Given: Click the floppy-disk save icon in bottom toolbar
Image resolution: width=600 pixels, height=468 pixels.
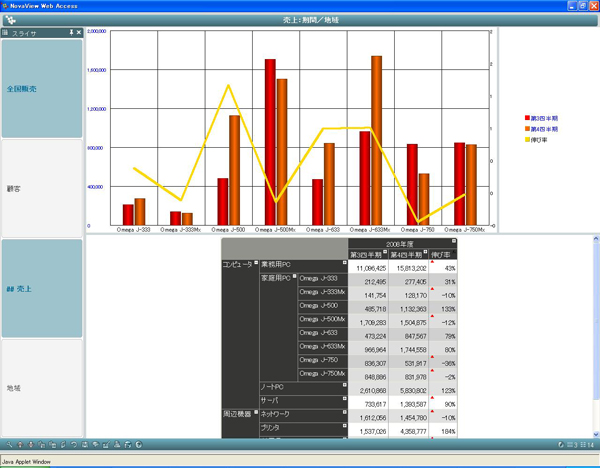Looking at the screenshot, I should pos(85,445).
